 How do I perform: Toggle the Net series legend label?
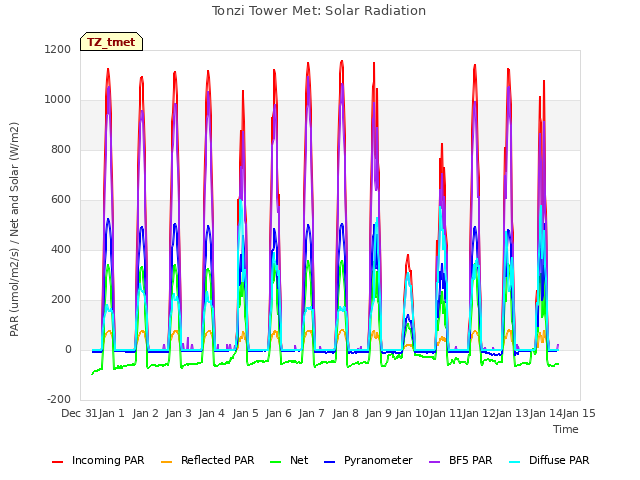(299, 460)
